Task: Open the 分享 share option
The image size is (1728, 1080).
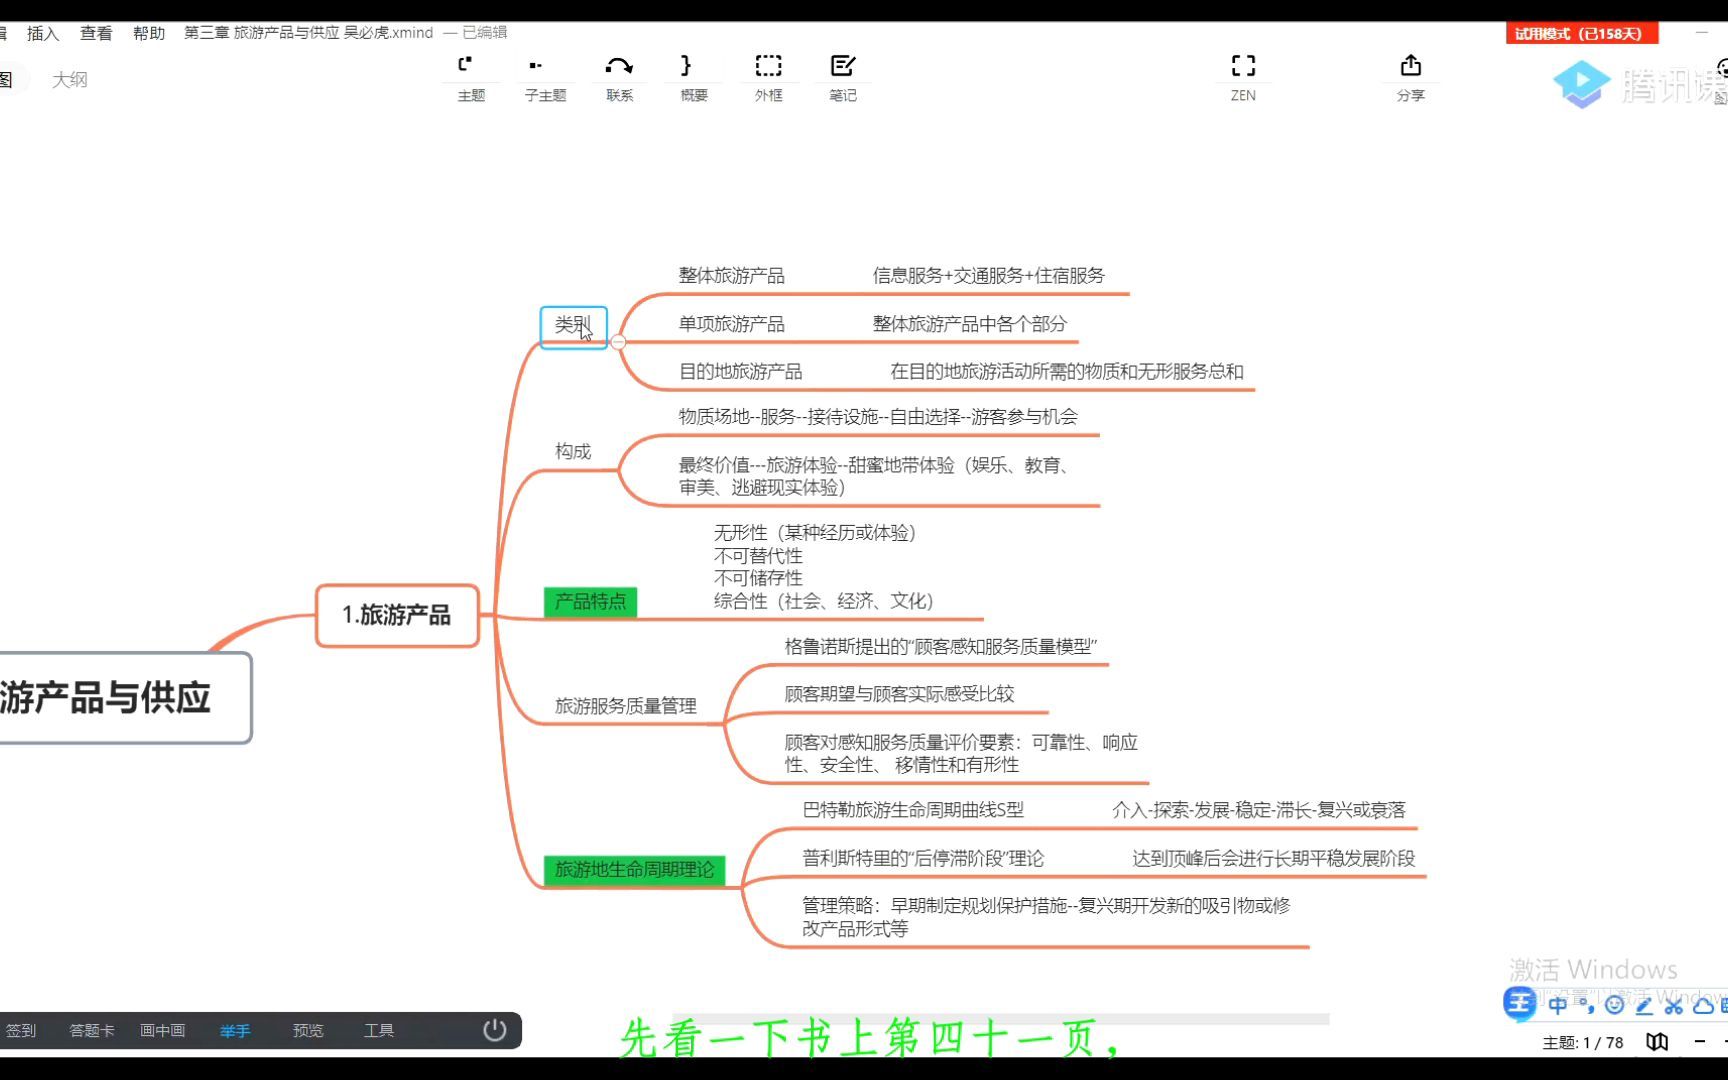Action: point(1411,78)
